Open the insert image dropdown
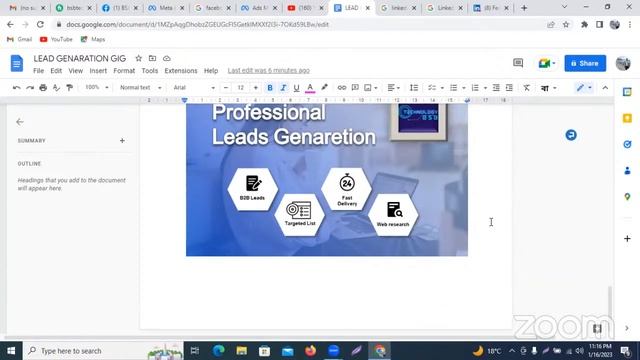Image resolution: width=640 pixels, height=360 pixels. [371, 88]
